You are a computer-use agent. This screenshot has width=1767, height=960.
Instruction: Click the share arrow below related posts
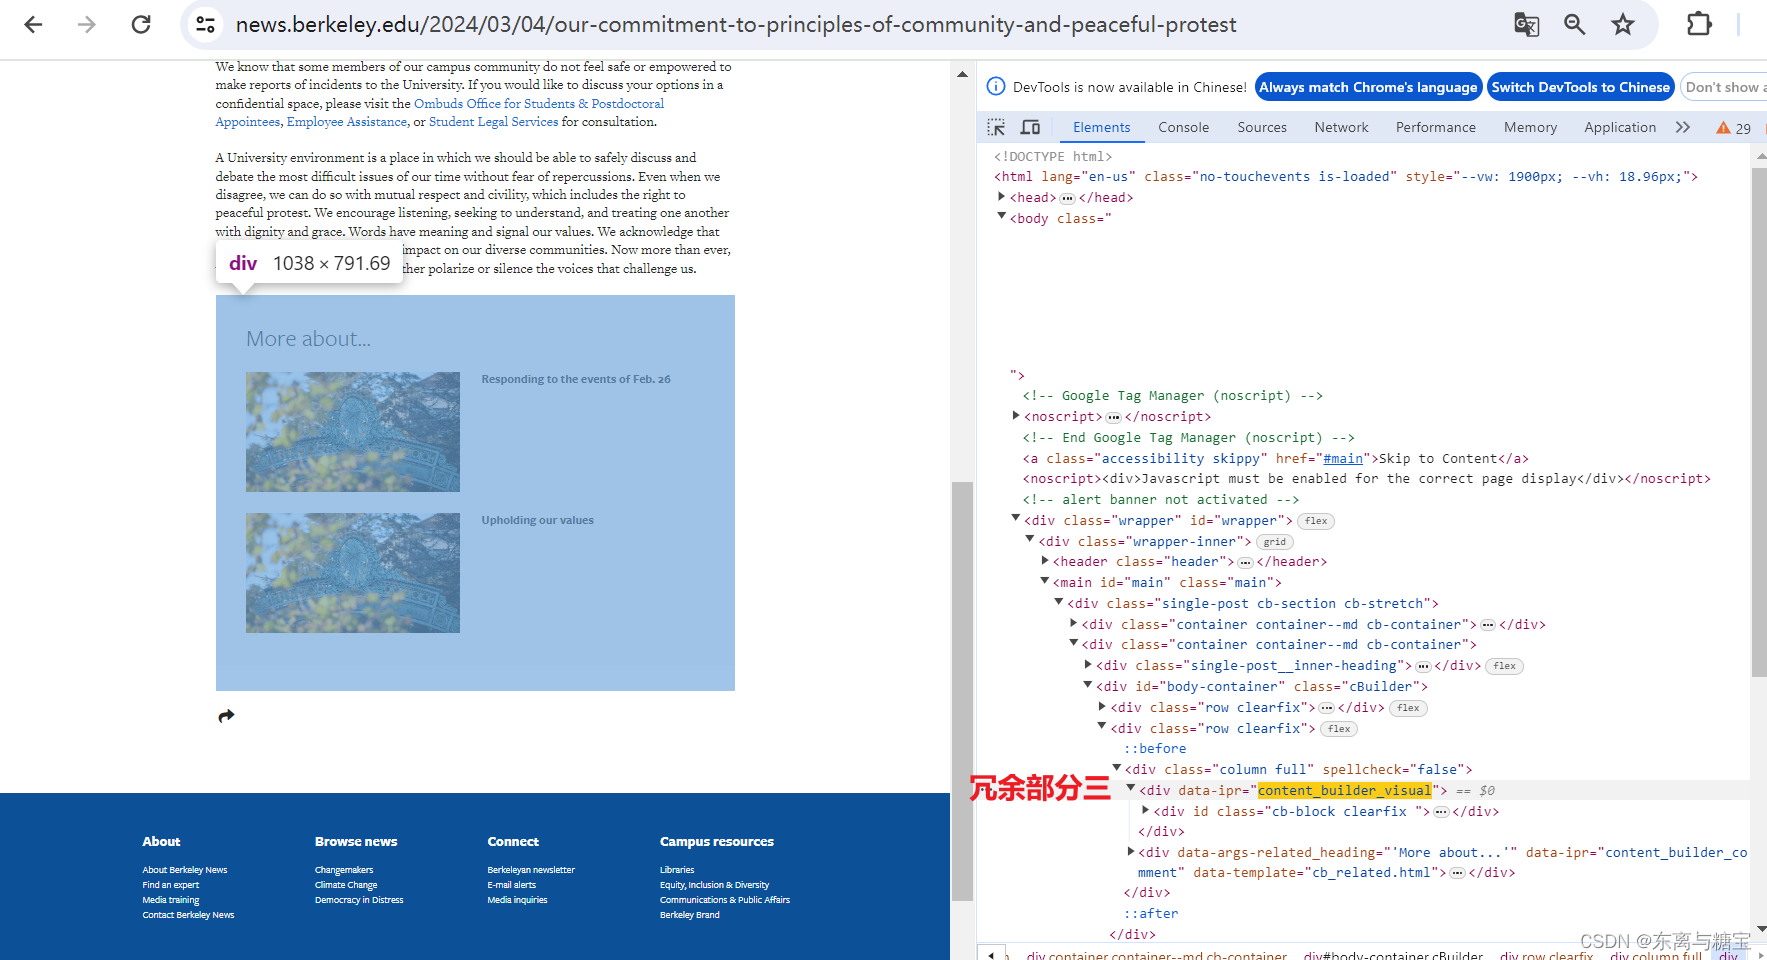(226, 716)
